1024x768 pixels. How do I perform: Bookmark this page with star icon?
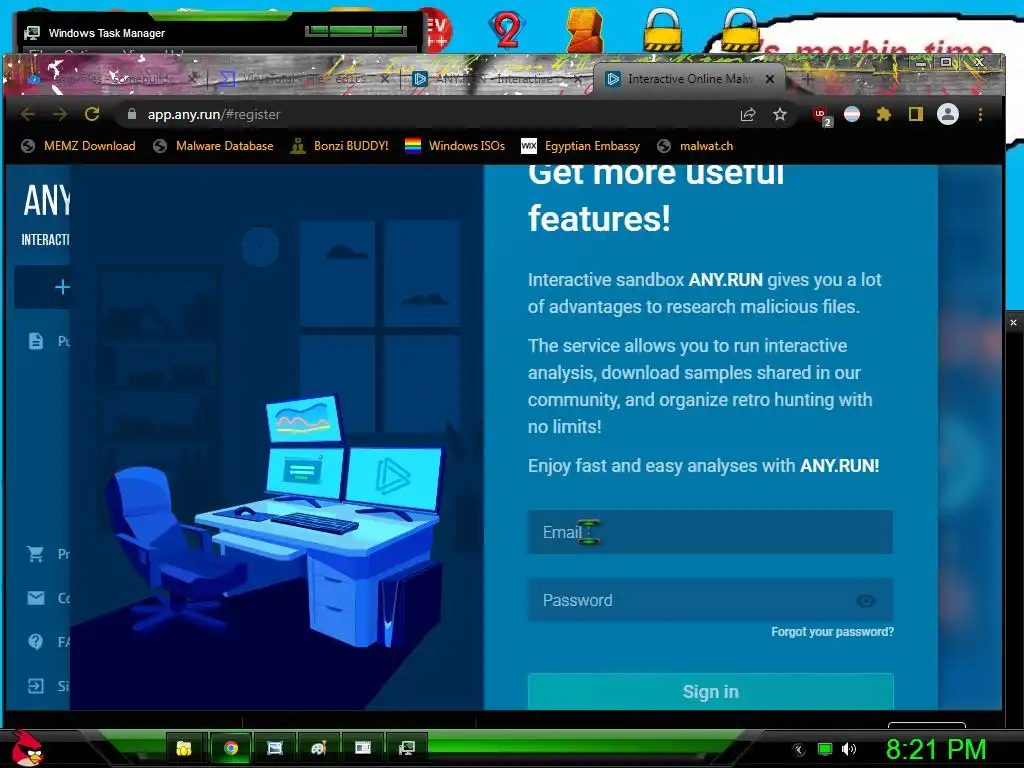[780, 115]
